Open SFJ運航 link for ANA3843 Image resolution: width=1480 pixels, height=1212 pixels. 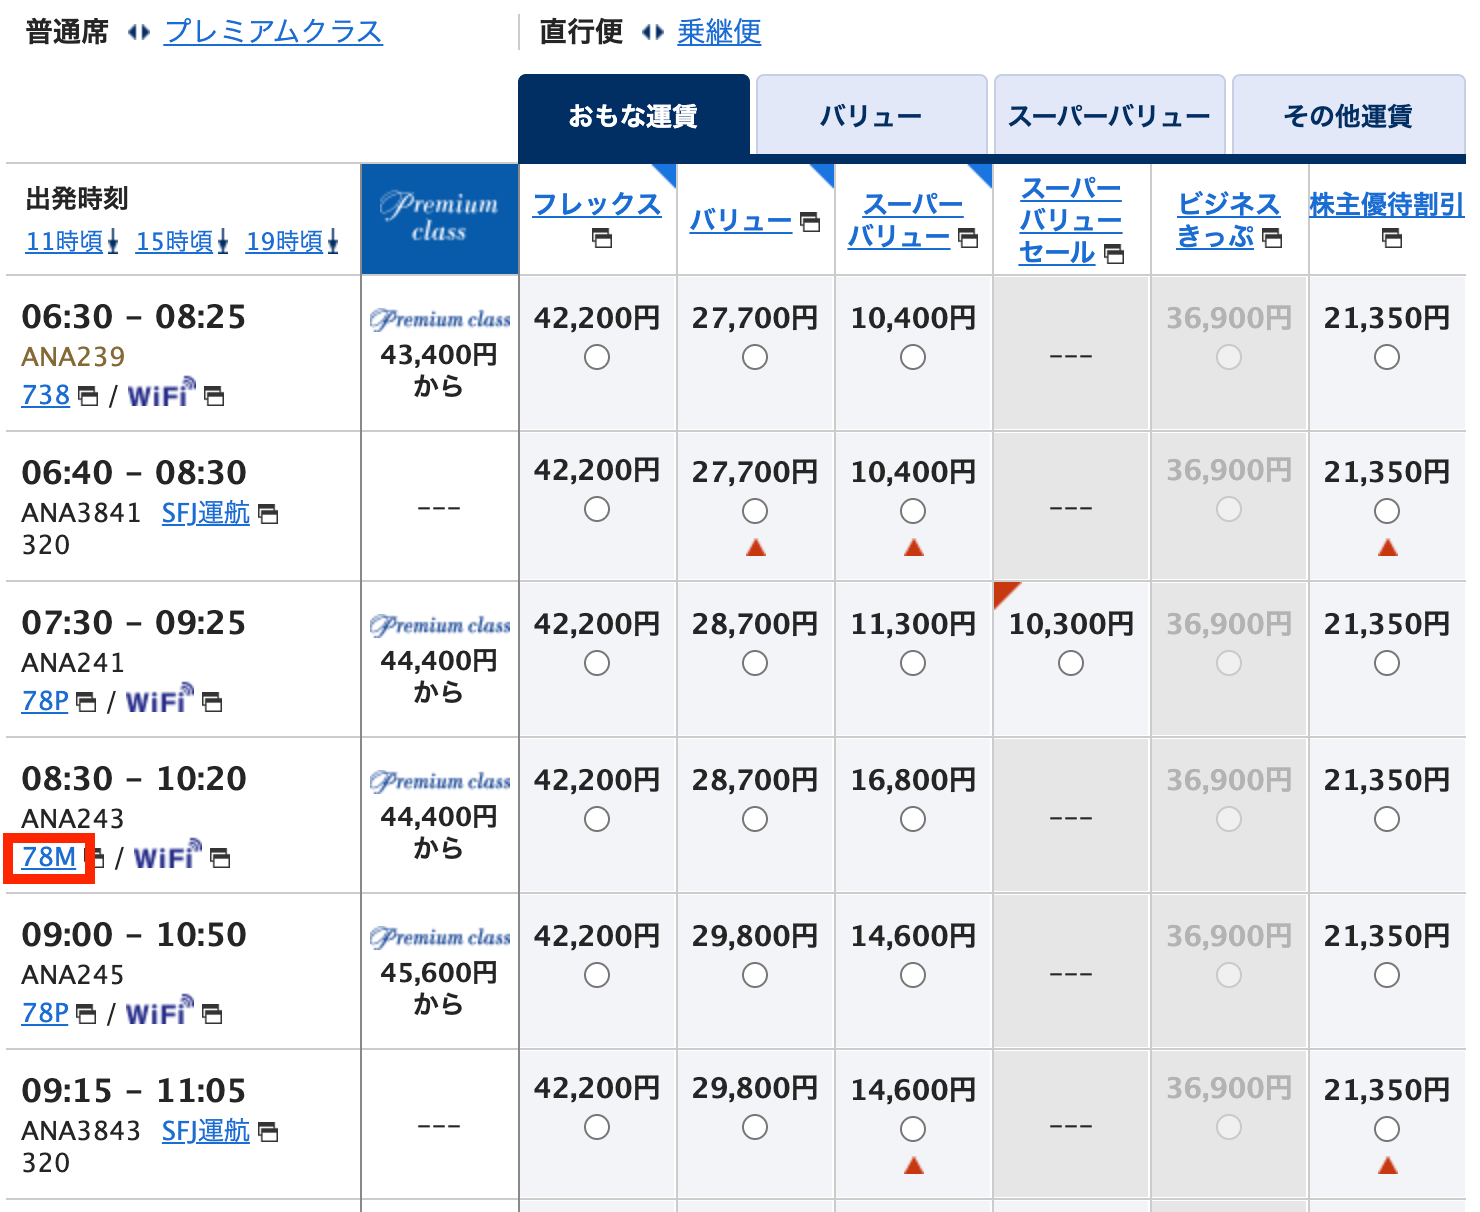pos(206,1131)
